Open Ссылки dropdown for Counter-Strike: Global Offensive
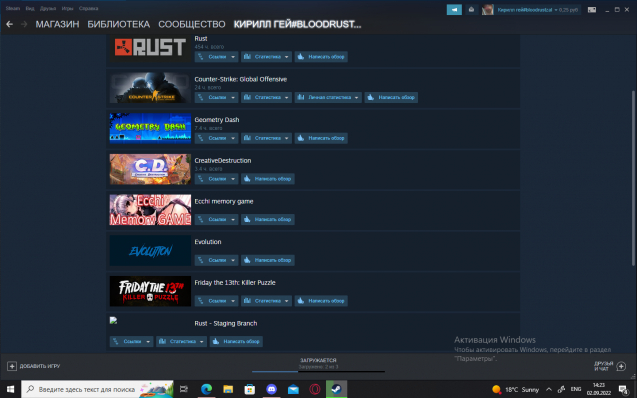Viewport: 637px width, 398px height. coord(216,97)
